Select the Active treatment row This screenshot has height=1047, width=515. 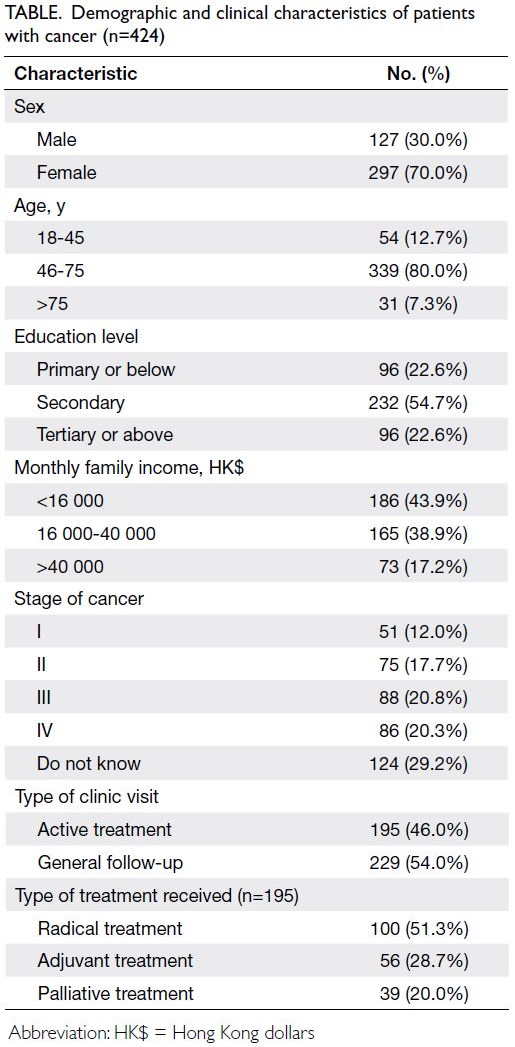(x=257, y=829)
